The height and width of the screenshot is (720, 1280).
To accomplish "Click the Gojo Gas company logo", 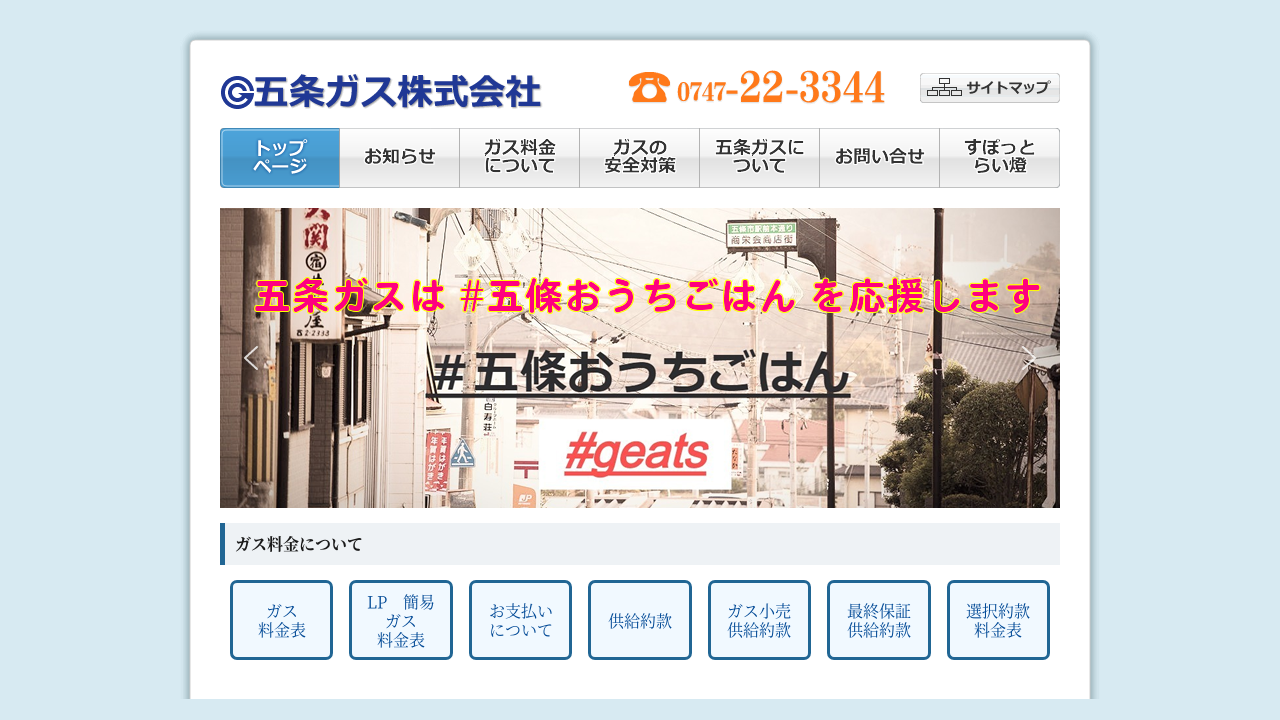I will pyautogui.click(x=380, y=91).
